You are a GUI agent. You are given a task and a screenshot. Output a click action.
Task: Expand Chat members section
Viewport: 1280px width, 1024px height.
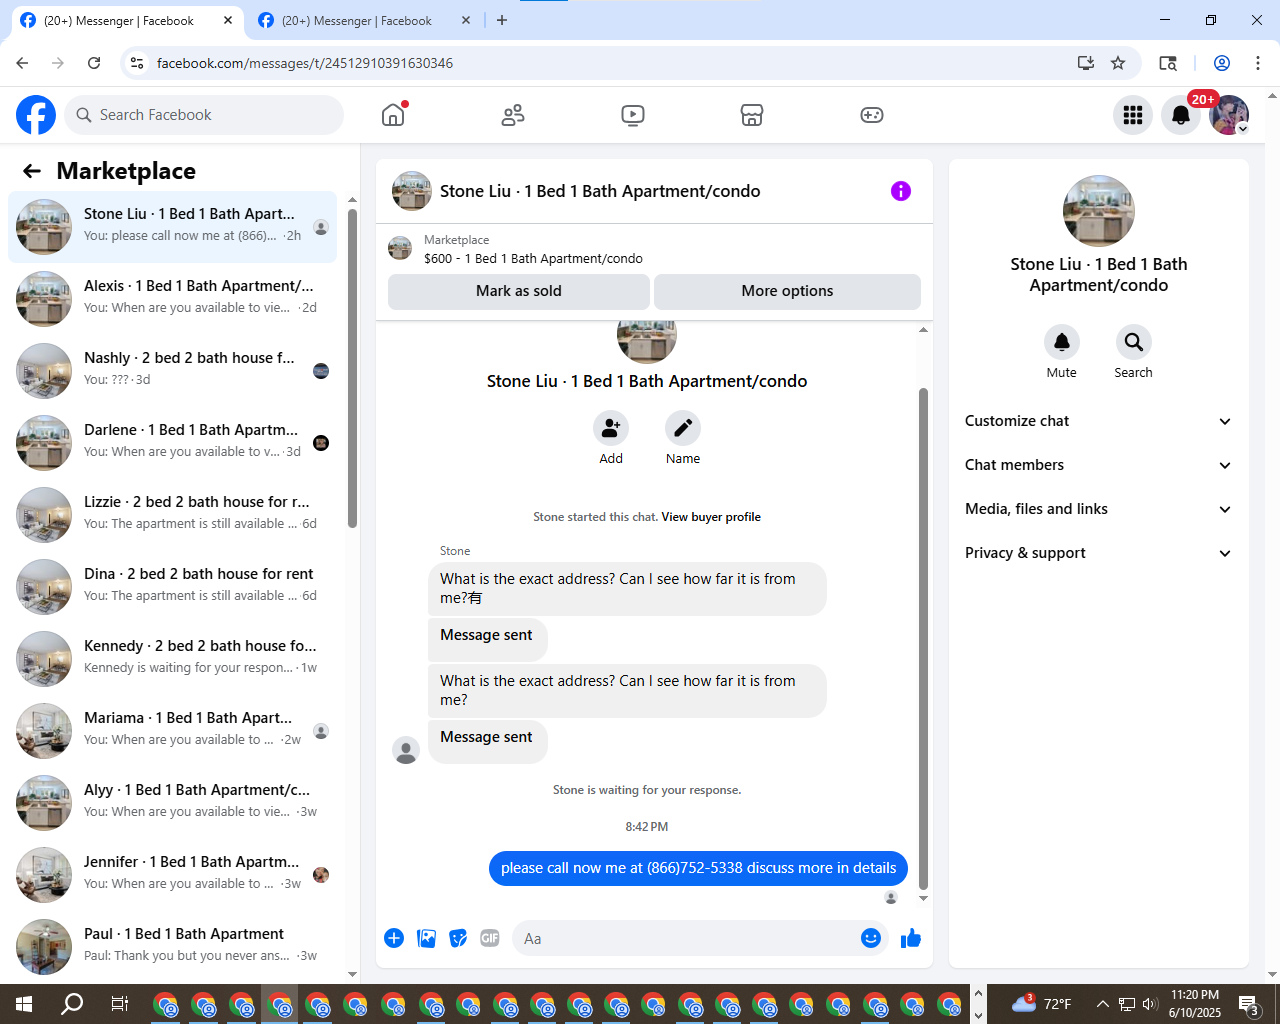coord(1098,465)
